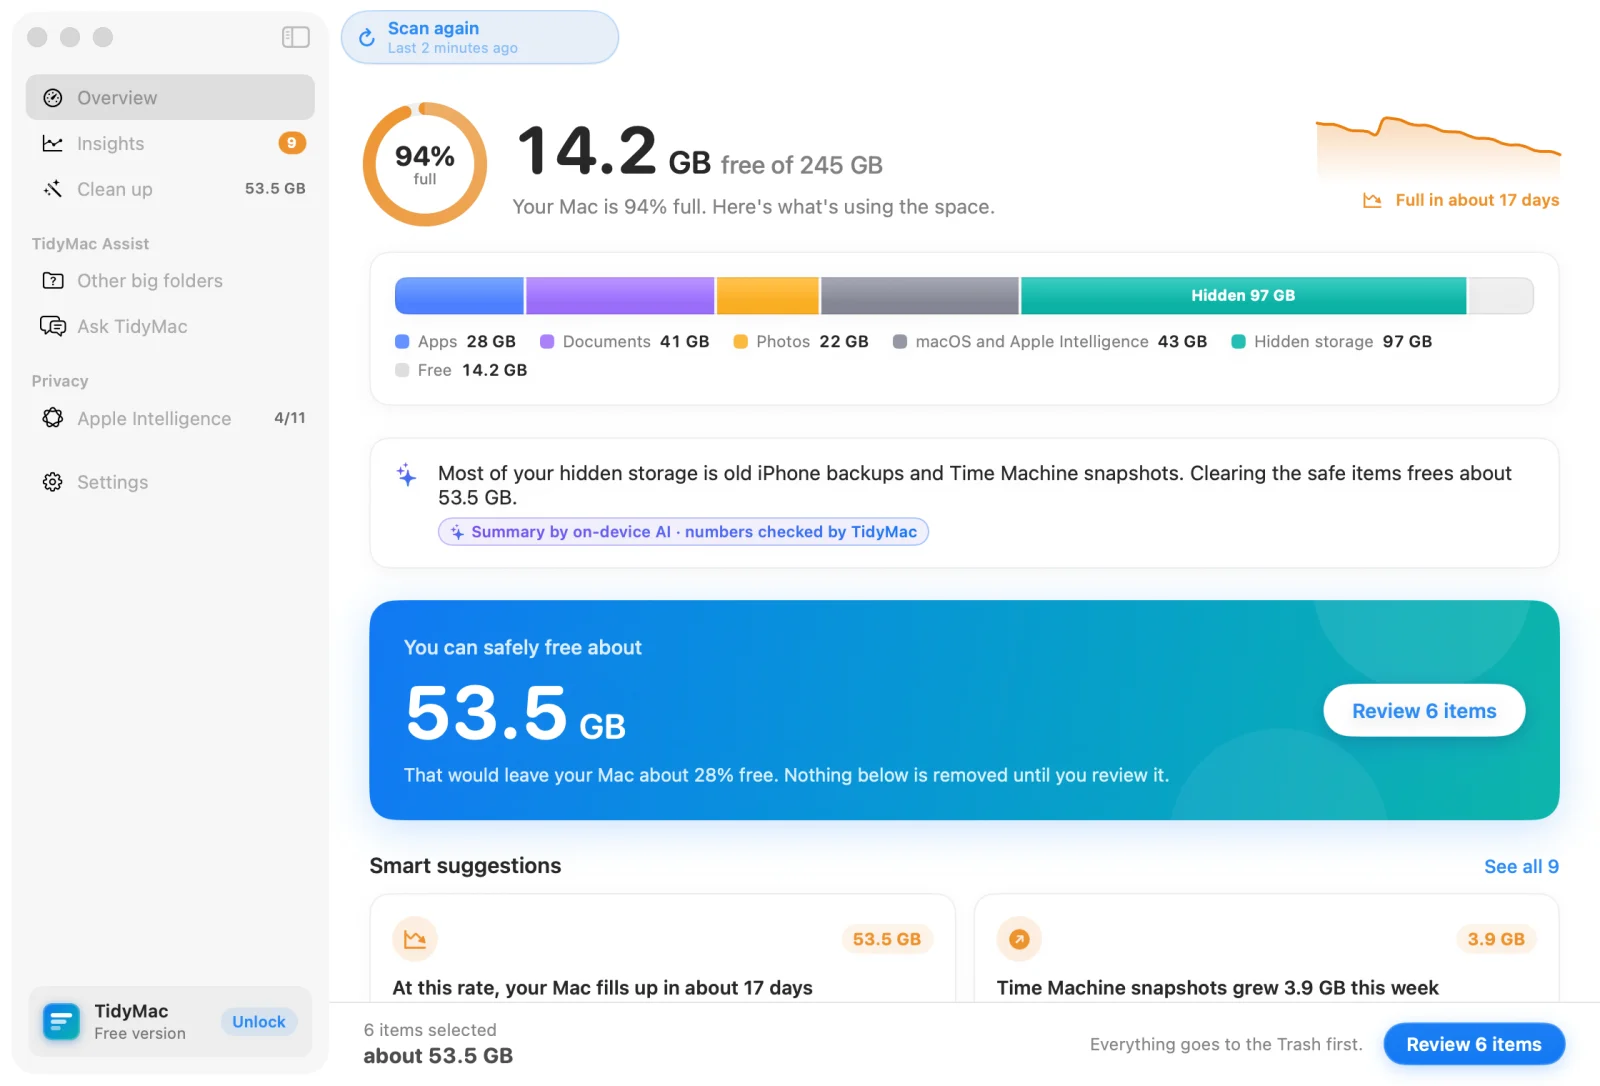Click the 94% full storage ring
The height and width of the screenshot is (1086, 1600).
click(425, 165)
